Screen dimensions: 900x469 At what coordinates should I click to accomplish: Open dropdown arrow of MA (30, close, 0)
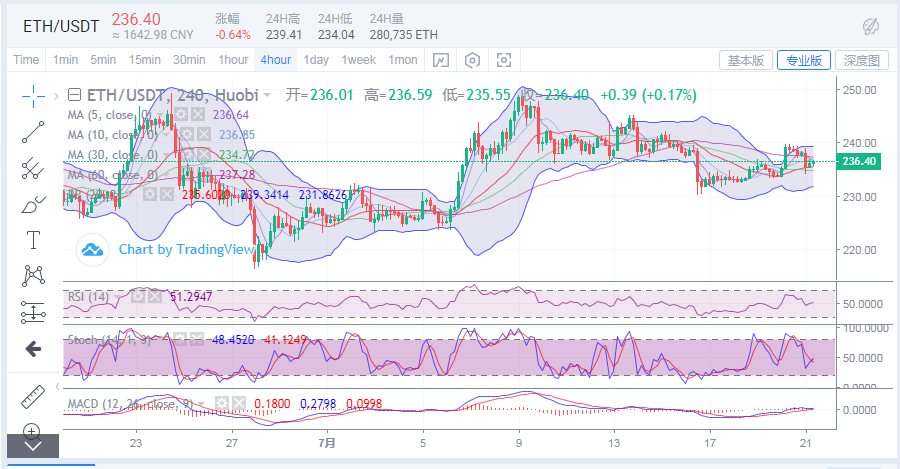point(166,155)
